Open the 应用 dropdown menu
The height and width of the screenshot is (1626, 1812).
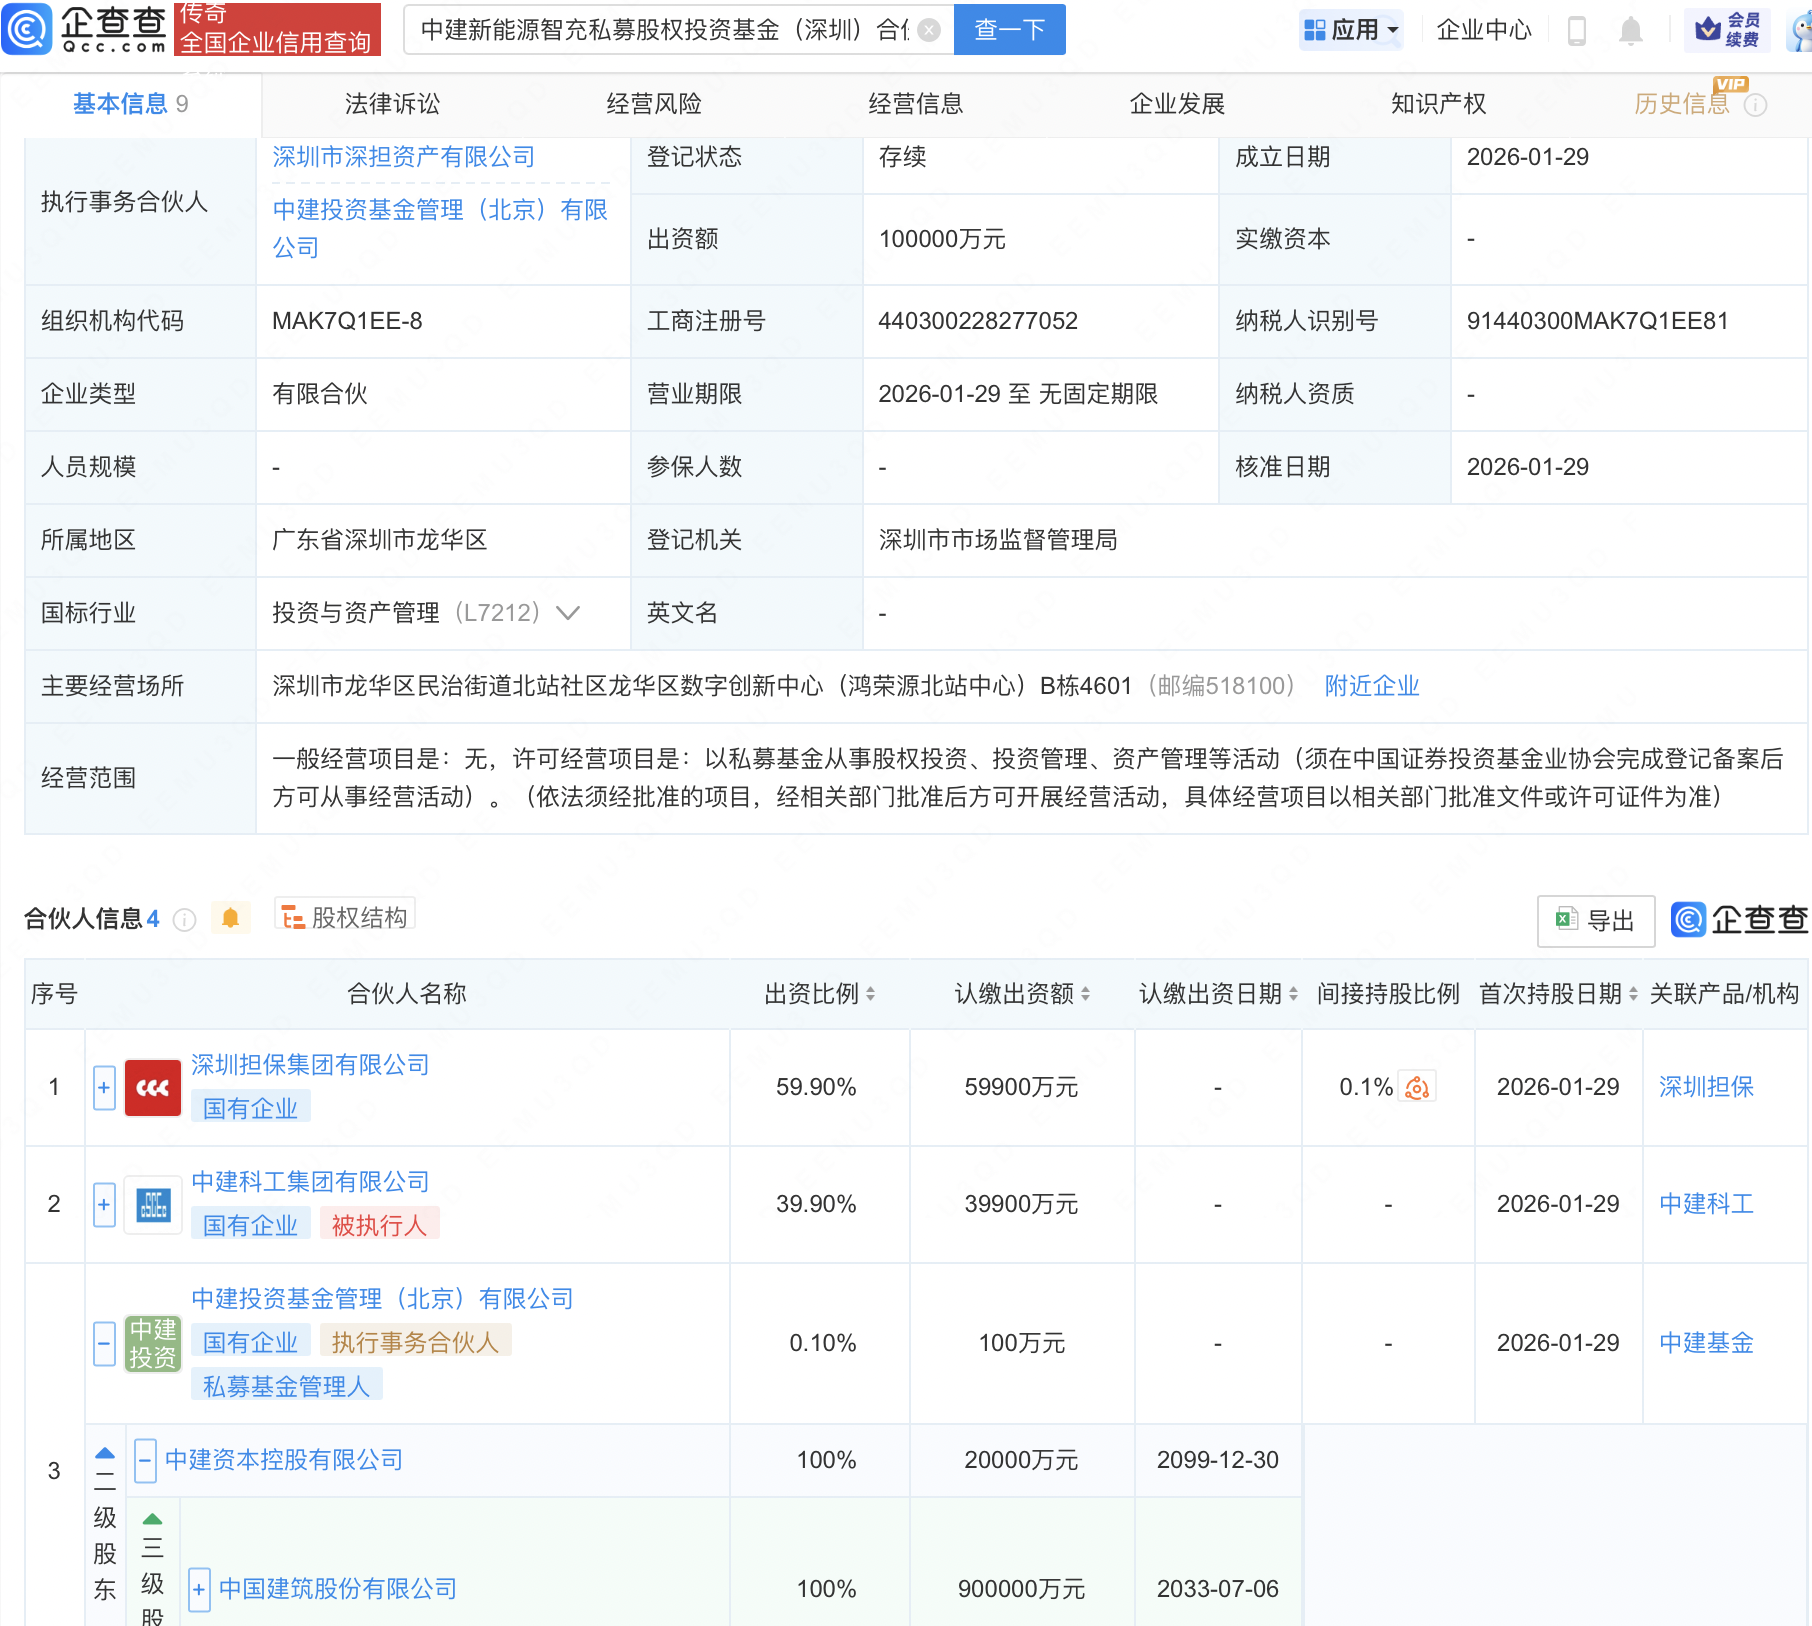click(x=1352, y=30)
